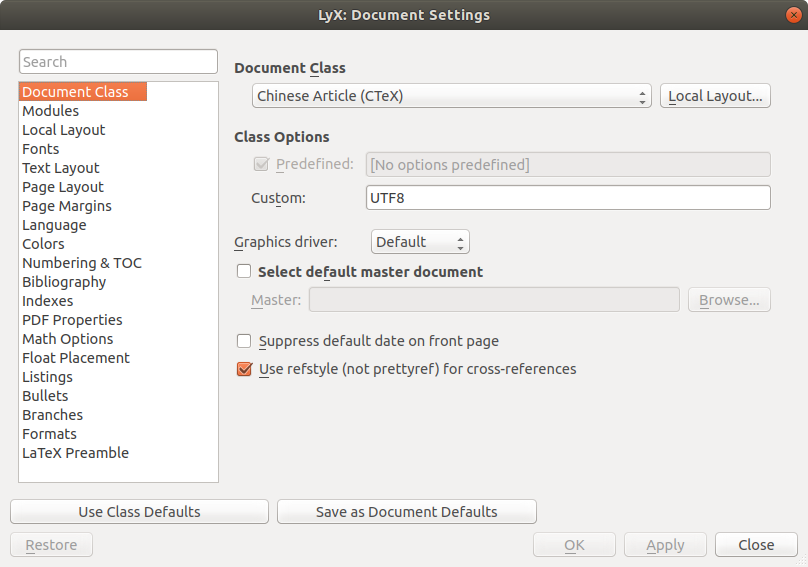The width and height of the screenshot is (808, 567).
Task: Open the Document Class dropdown
Action: (x=451, y=96)
